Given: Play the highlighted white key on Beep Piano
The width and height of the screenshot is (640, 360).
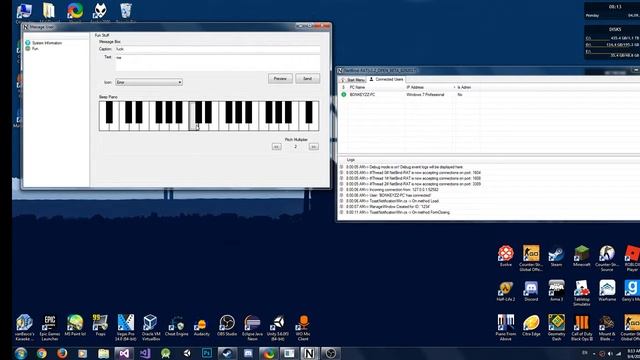Looking at the screenshot, I should click(193, 127).
